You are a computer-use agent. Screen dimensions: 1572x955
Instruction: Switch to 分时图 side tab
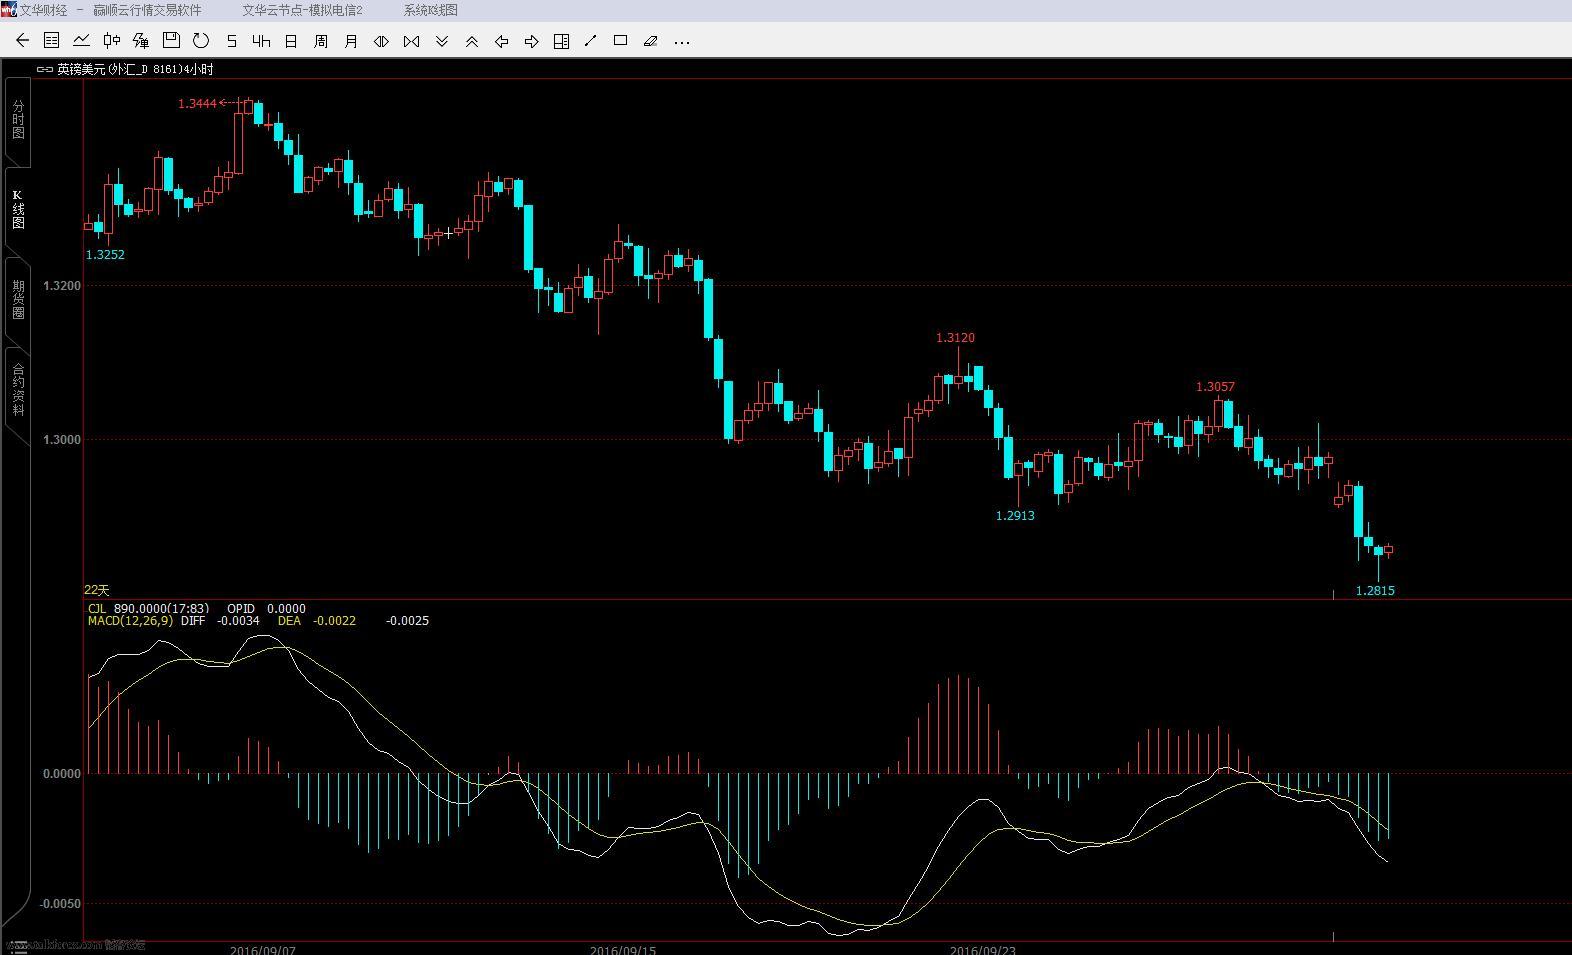click(x=18, y=119)
